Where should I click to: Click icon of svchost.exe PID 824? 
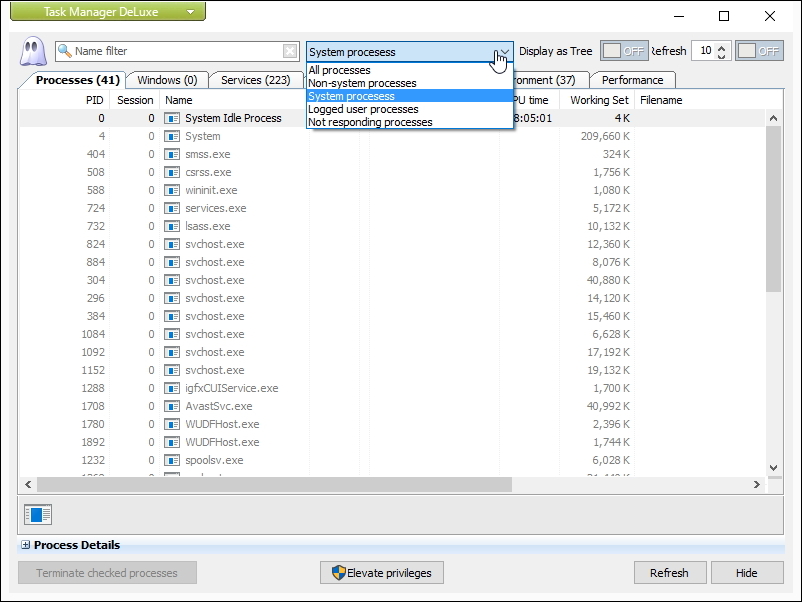click(172, 244)
